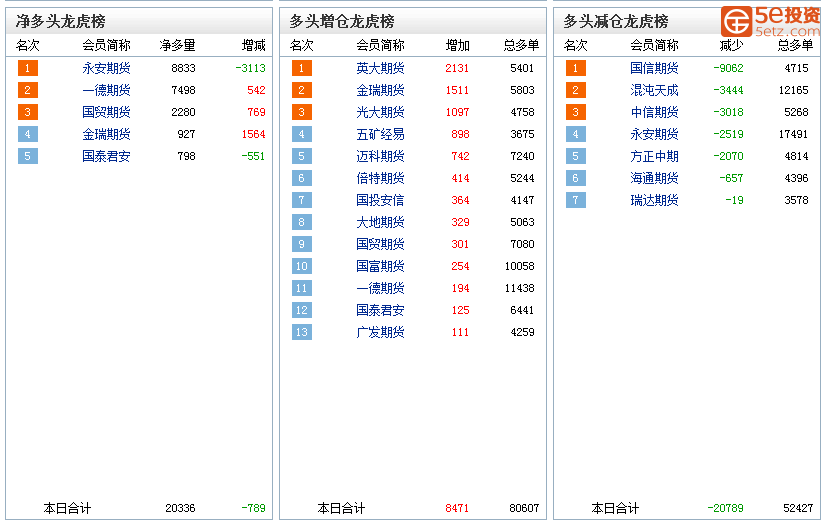Click 金瑞期货 in the 多头增仓龙虎榜
This screenshot has height=524, width=828.
pos(380,90)
